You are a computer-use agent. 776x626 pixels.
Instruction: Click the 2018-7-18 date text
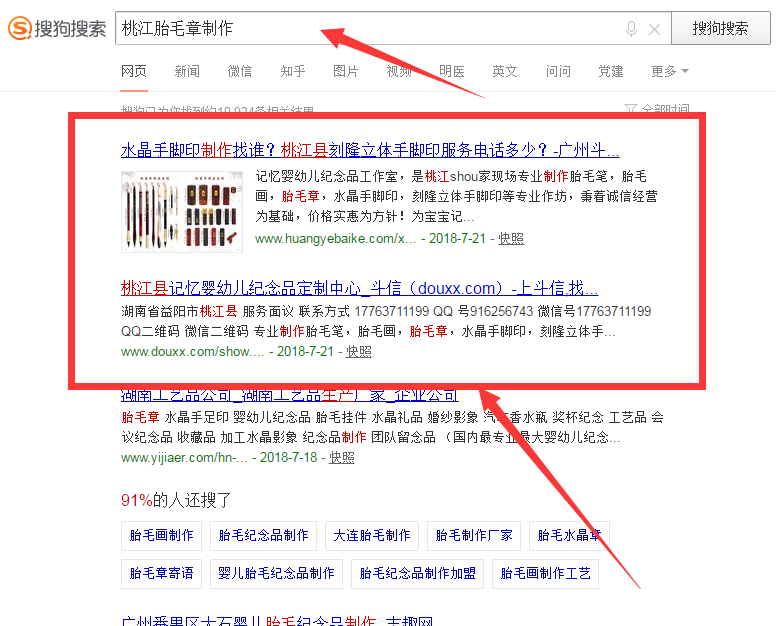tap(289, 457)
